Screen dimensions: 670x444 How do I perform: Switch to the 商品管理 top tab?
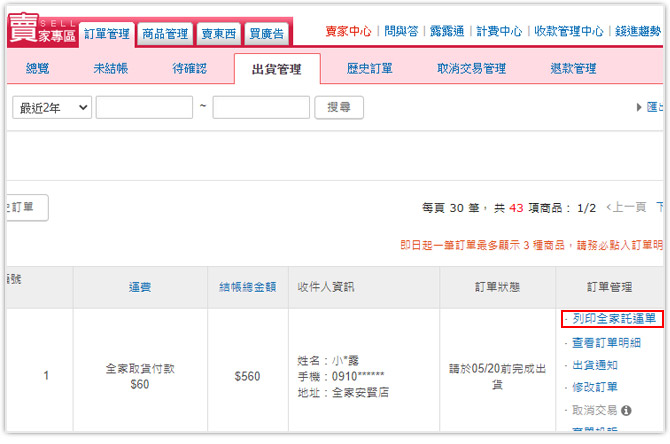point(165,34)
